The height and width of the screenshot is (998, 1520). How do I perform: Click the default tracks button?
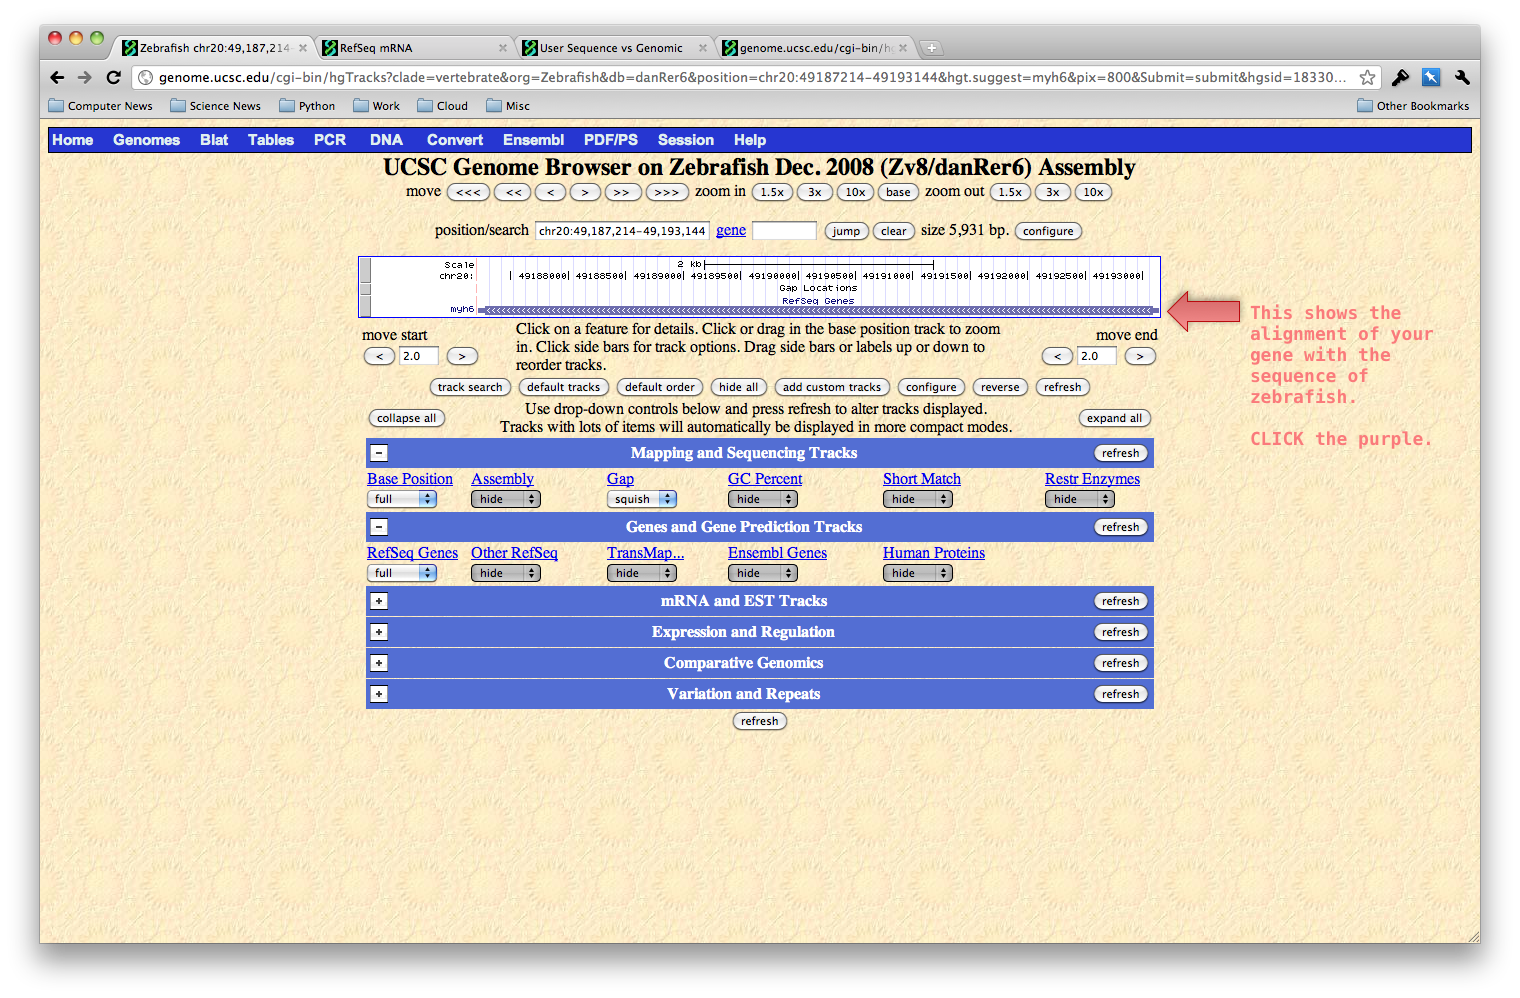pyautogui.click(x=564, y=387)
